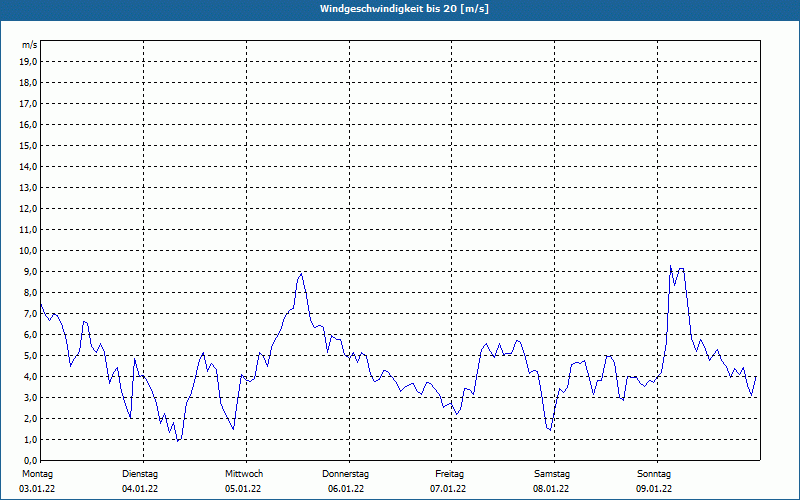Click the Donnerstag day label

point(345,474)
